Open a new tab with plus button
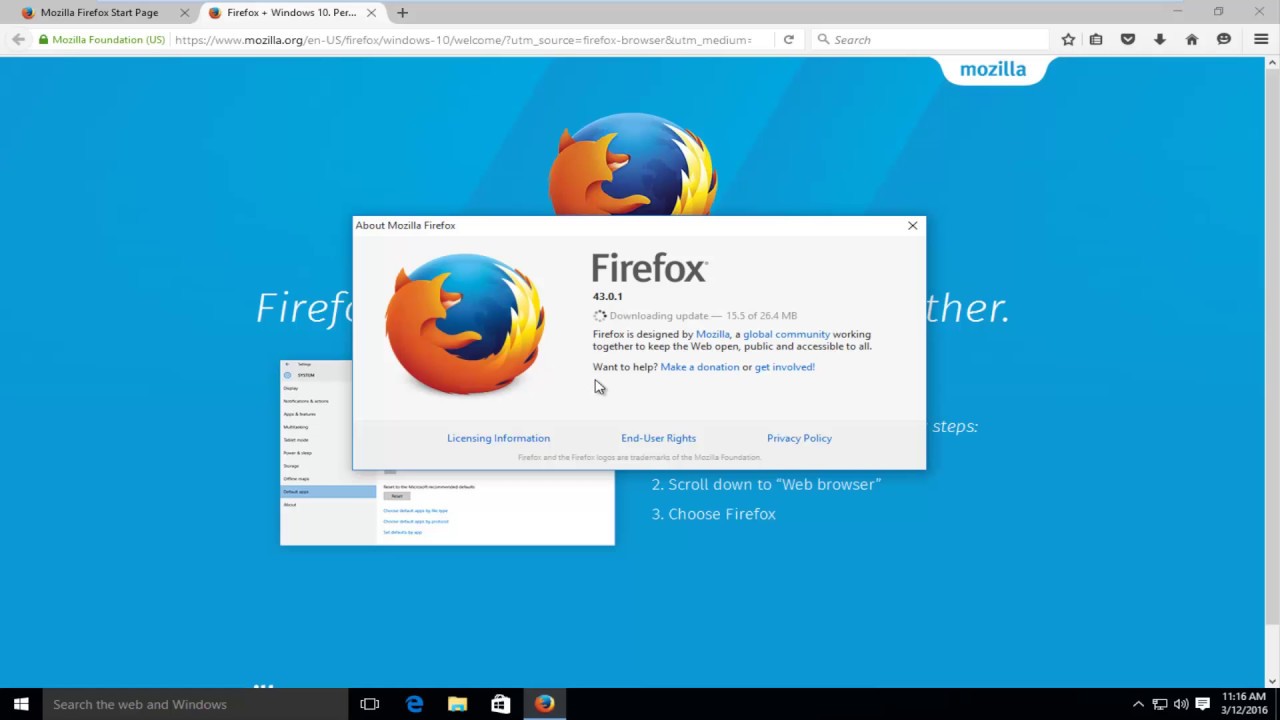Image resolution: width=1280 pixels, height=720 pixels. tap(402, 13)
